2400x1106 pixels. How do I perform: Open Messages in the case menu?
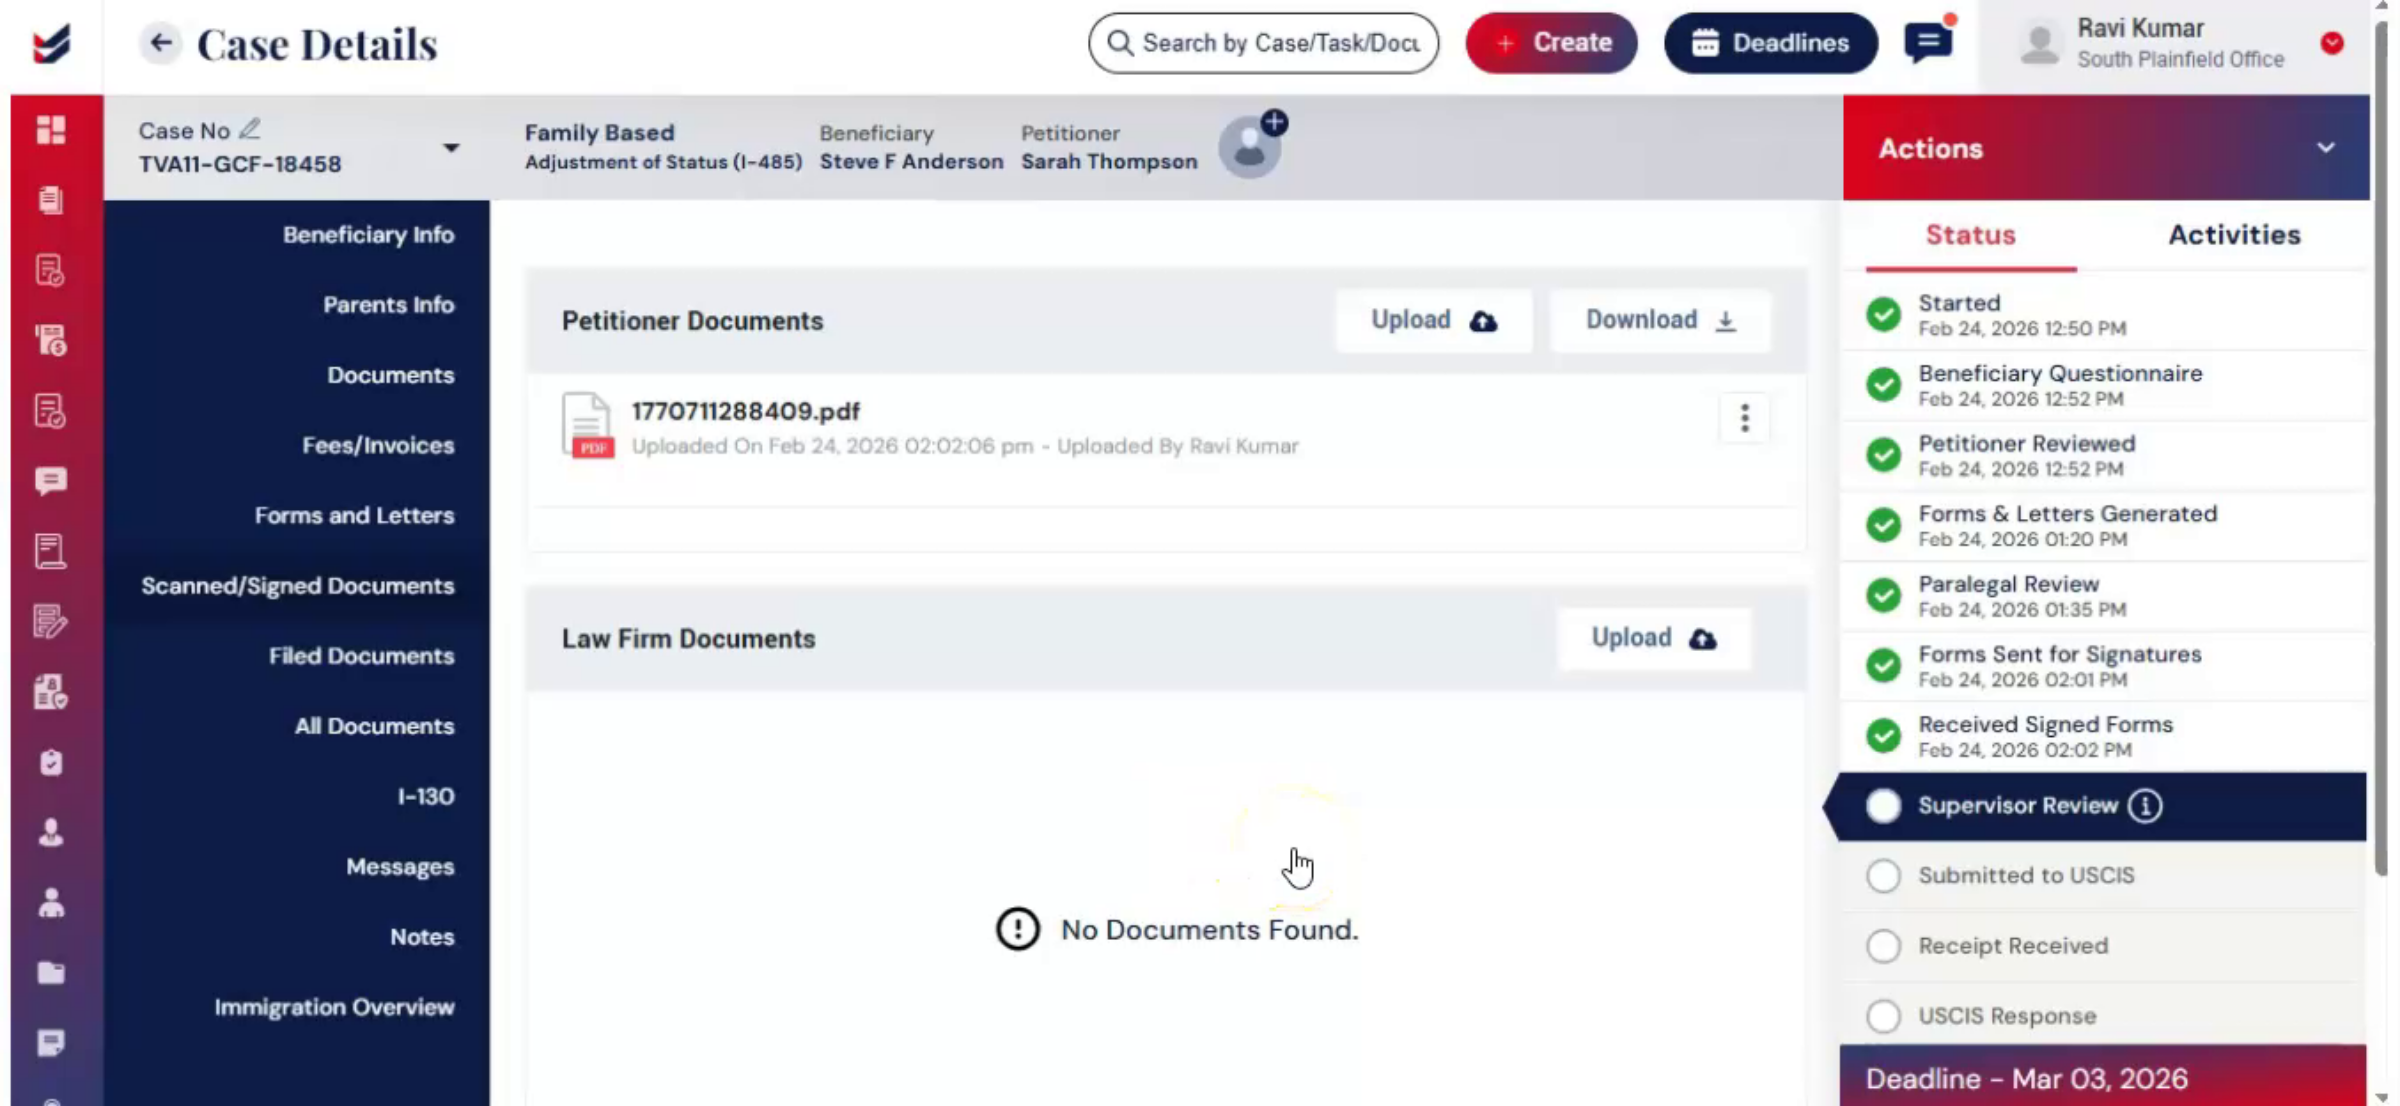pyautogui.click(x=400, y=867)
